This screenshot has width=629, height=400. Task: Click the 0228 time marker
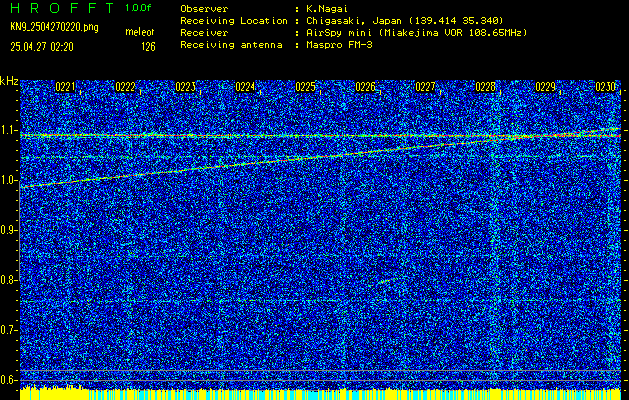click(485, 87)
